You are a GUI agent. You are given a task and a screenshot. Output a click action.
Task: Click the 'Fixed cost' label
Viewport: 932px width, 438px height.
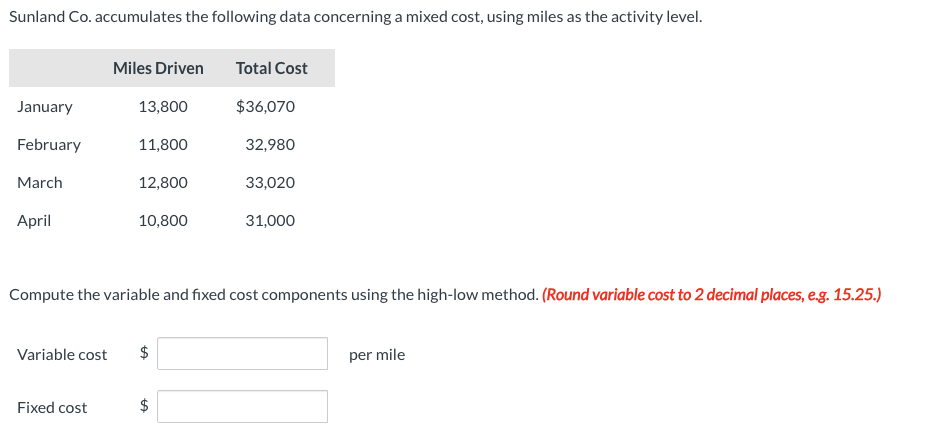(x=52, y=408)
